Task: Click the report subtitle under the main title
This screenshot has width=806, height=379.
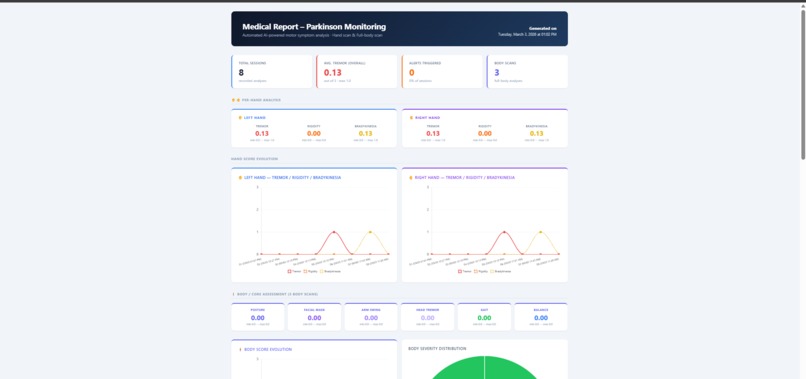Action: point(312,35)
